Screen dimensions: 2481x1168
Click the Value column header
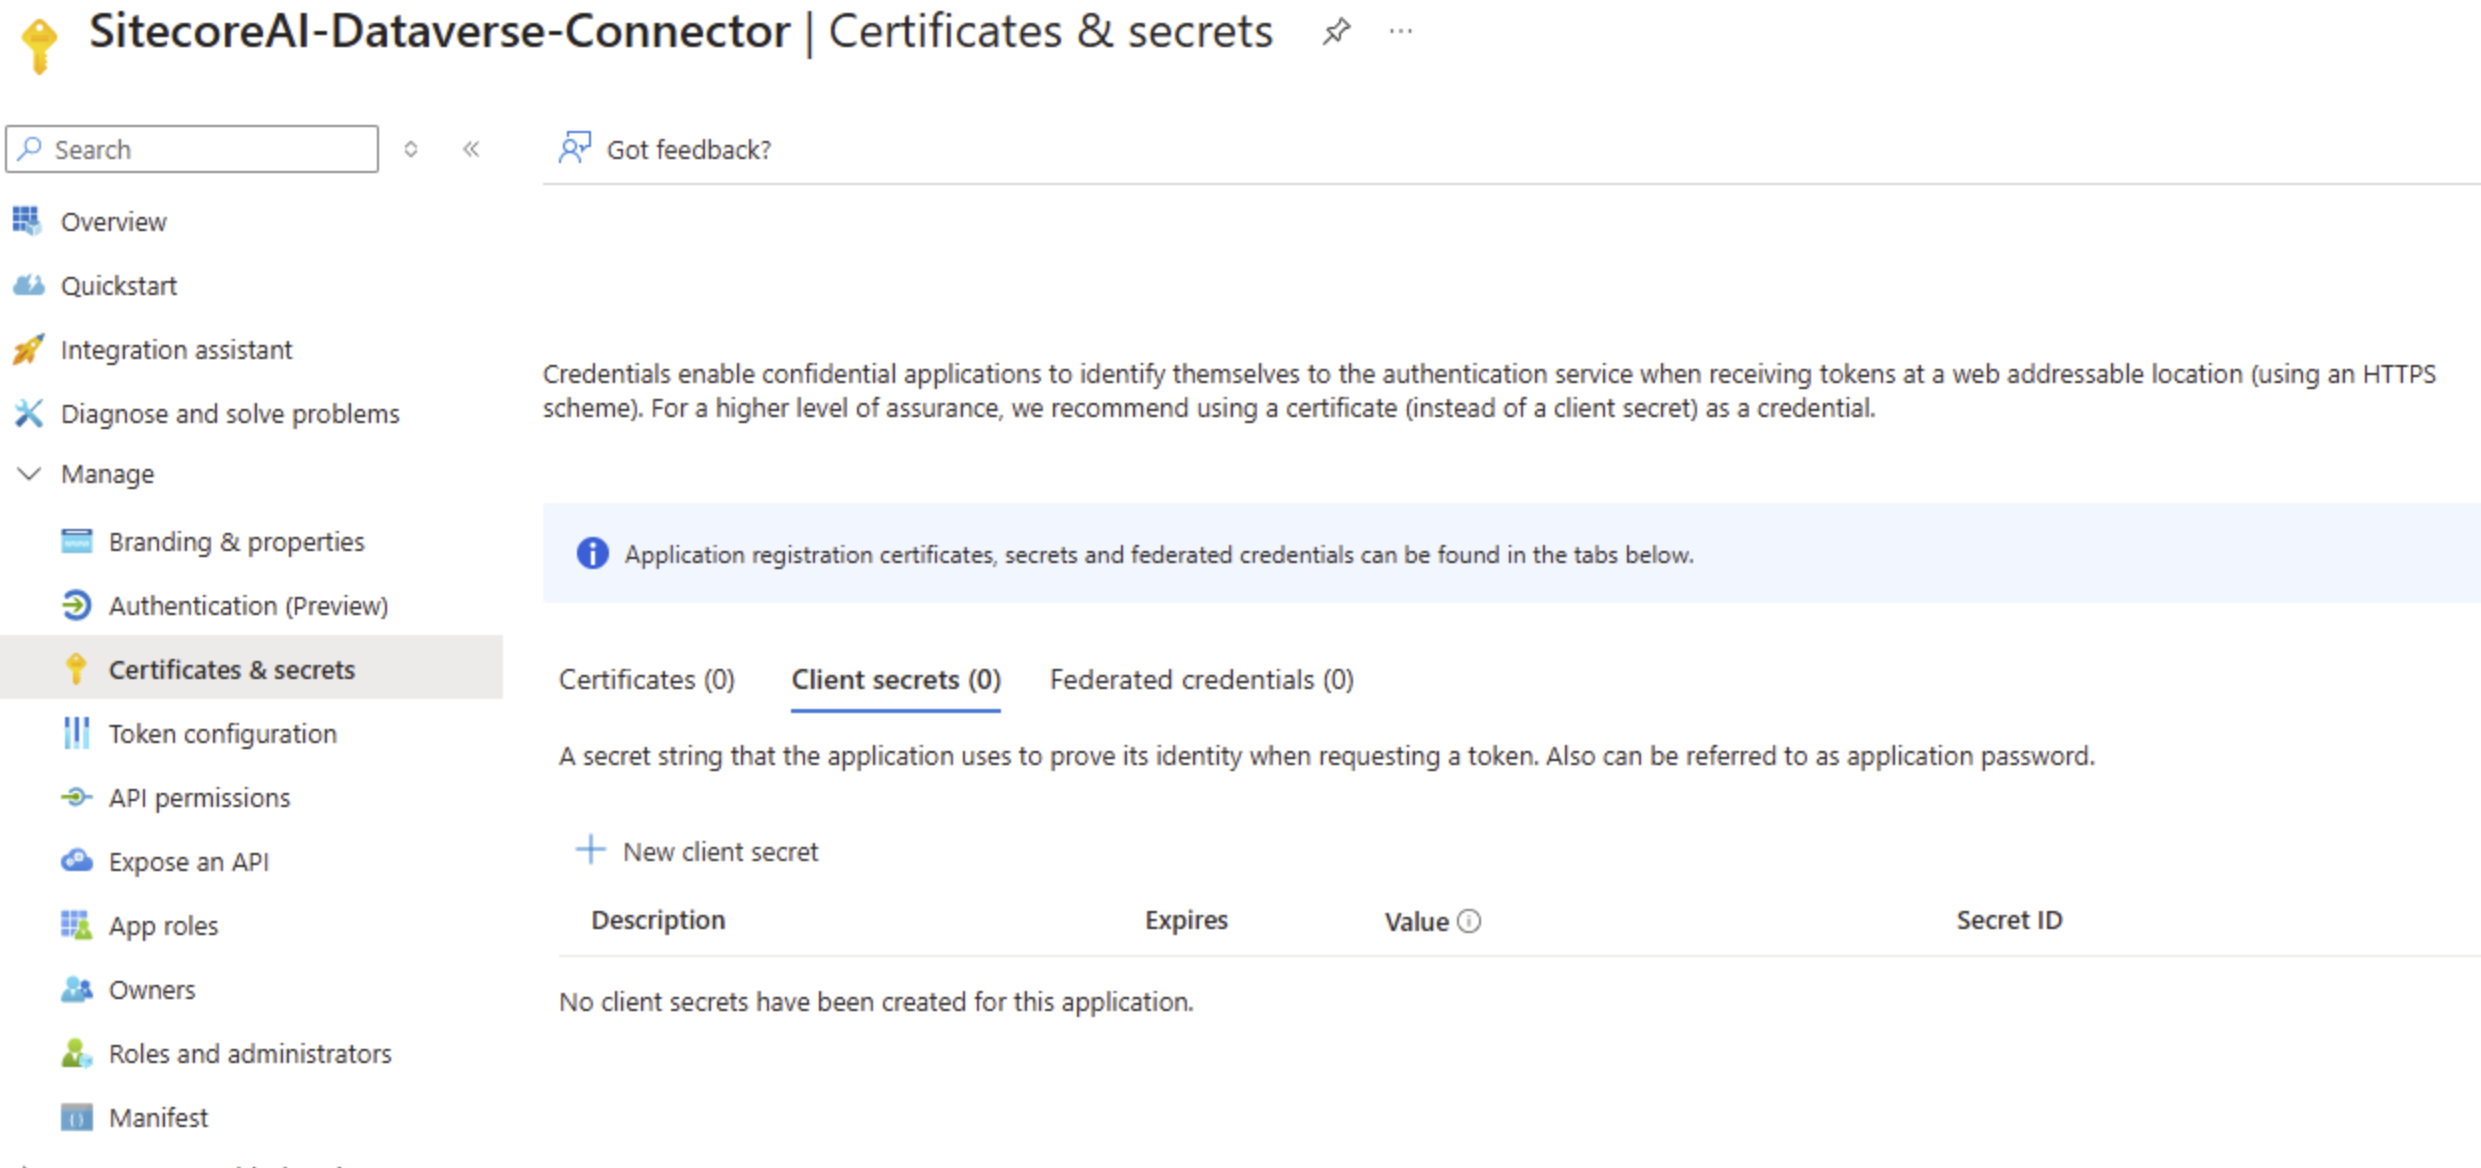(1416, 921)
